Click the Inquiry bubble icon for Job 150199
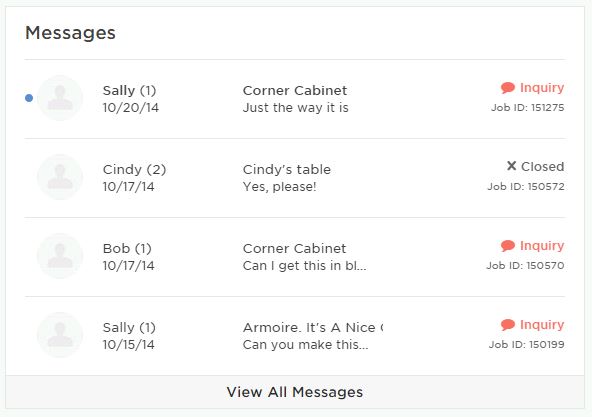Image resolution: width=592 pixels, height=417 pixels. (x=508, y=325)
